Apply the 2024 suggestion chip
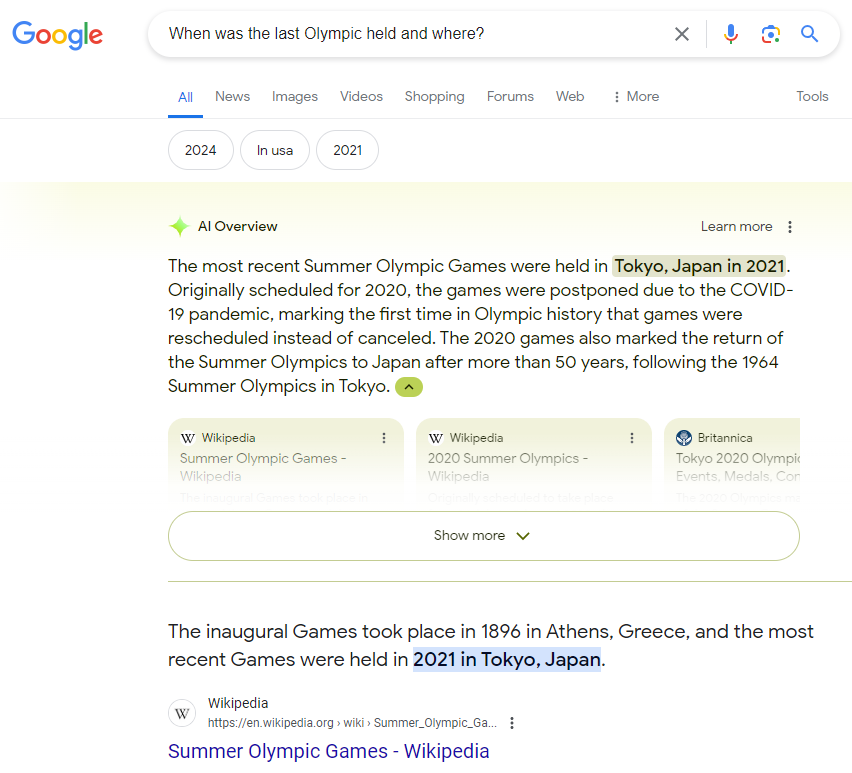Screen dimensions: 852x773 (201, 150)
